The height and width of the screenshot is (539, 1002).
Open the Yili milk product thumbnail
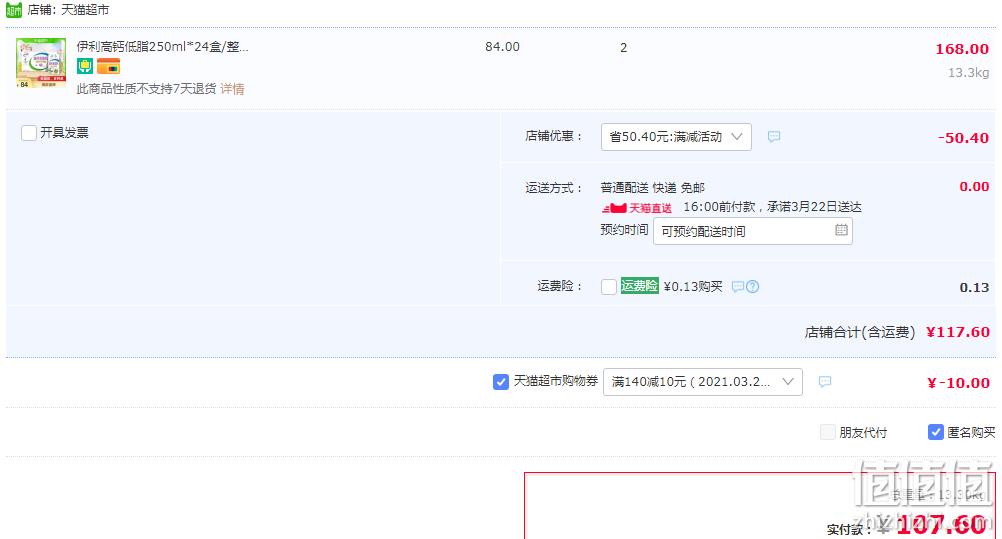pos(40,63)
